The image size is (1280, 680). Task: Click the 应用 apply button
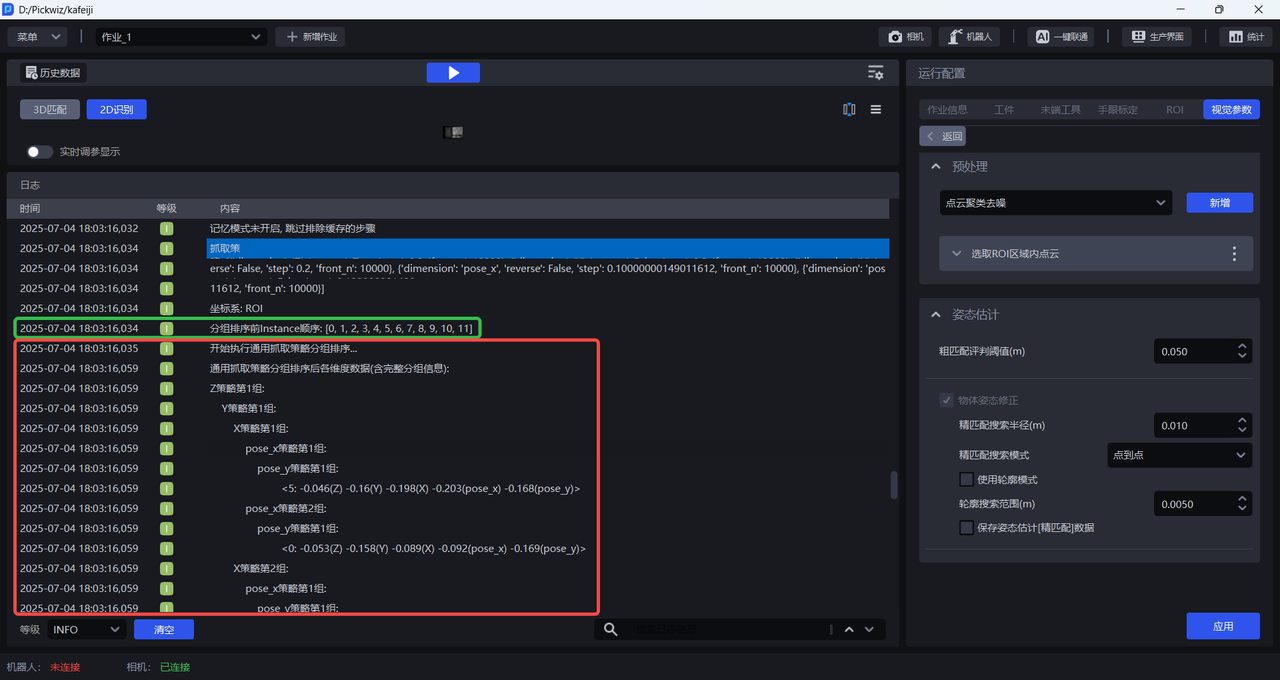pyautogui.click(x=1222, y=626)
